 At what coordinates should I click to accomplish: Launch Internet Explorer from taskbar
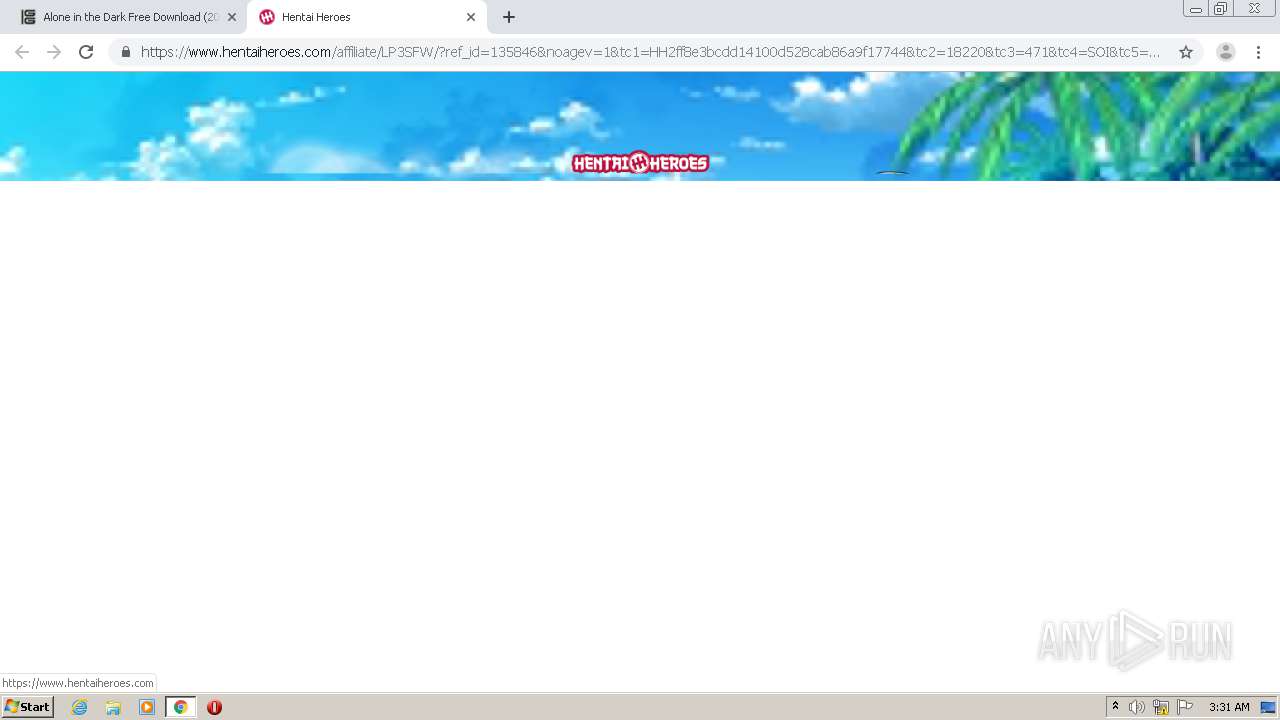[x=80, y=707]
